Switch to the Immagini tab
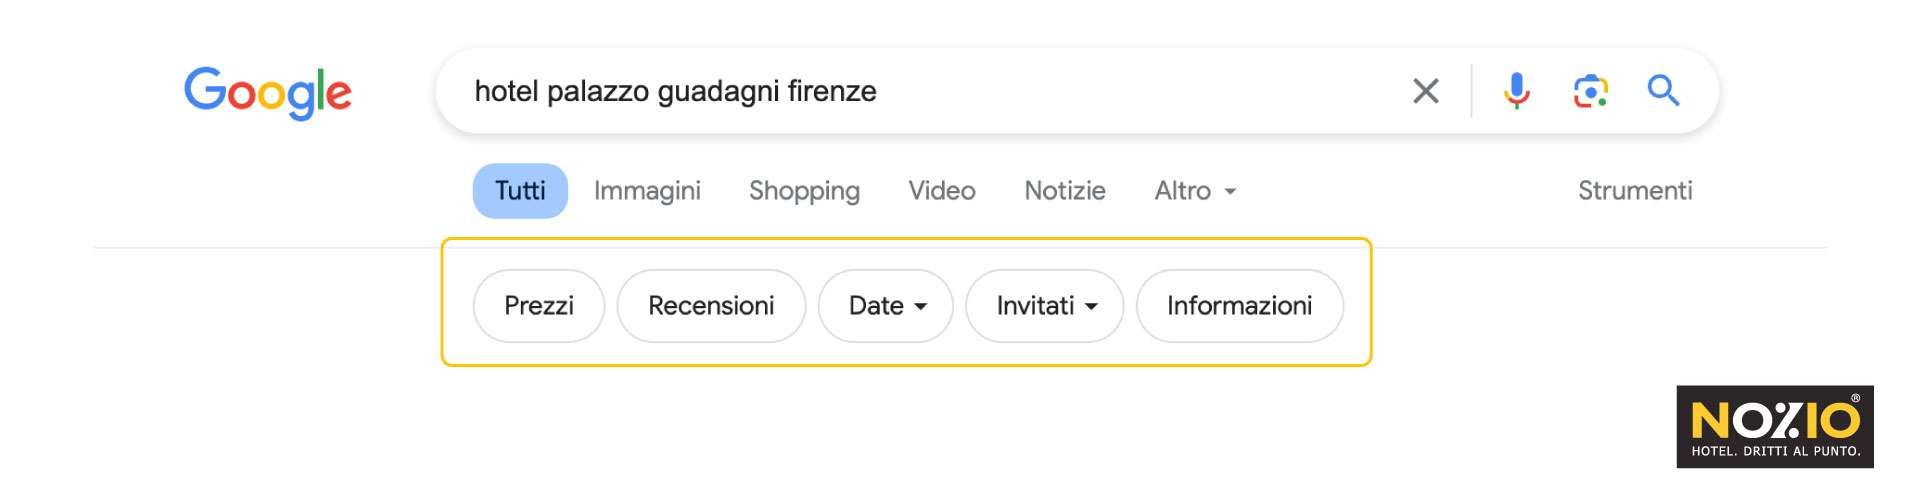The width and height of the screenshot is (1920, 500). coord(647,190)
